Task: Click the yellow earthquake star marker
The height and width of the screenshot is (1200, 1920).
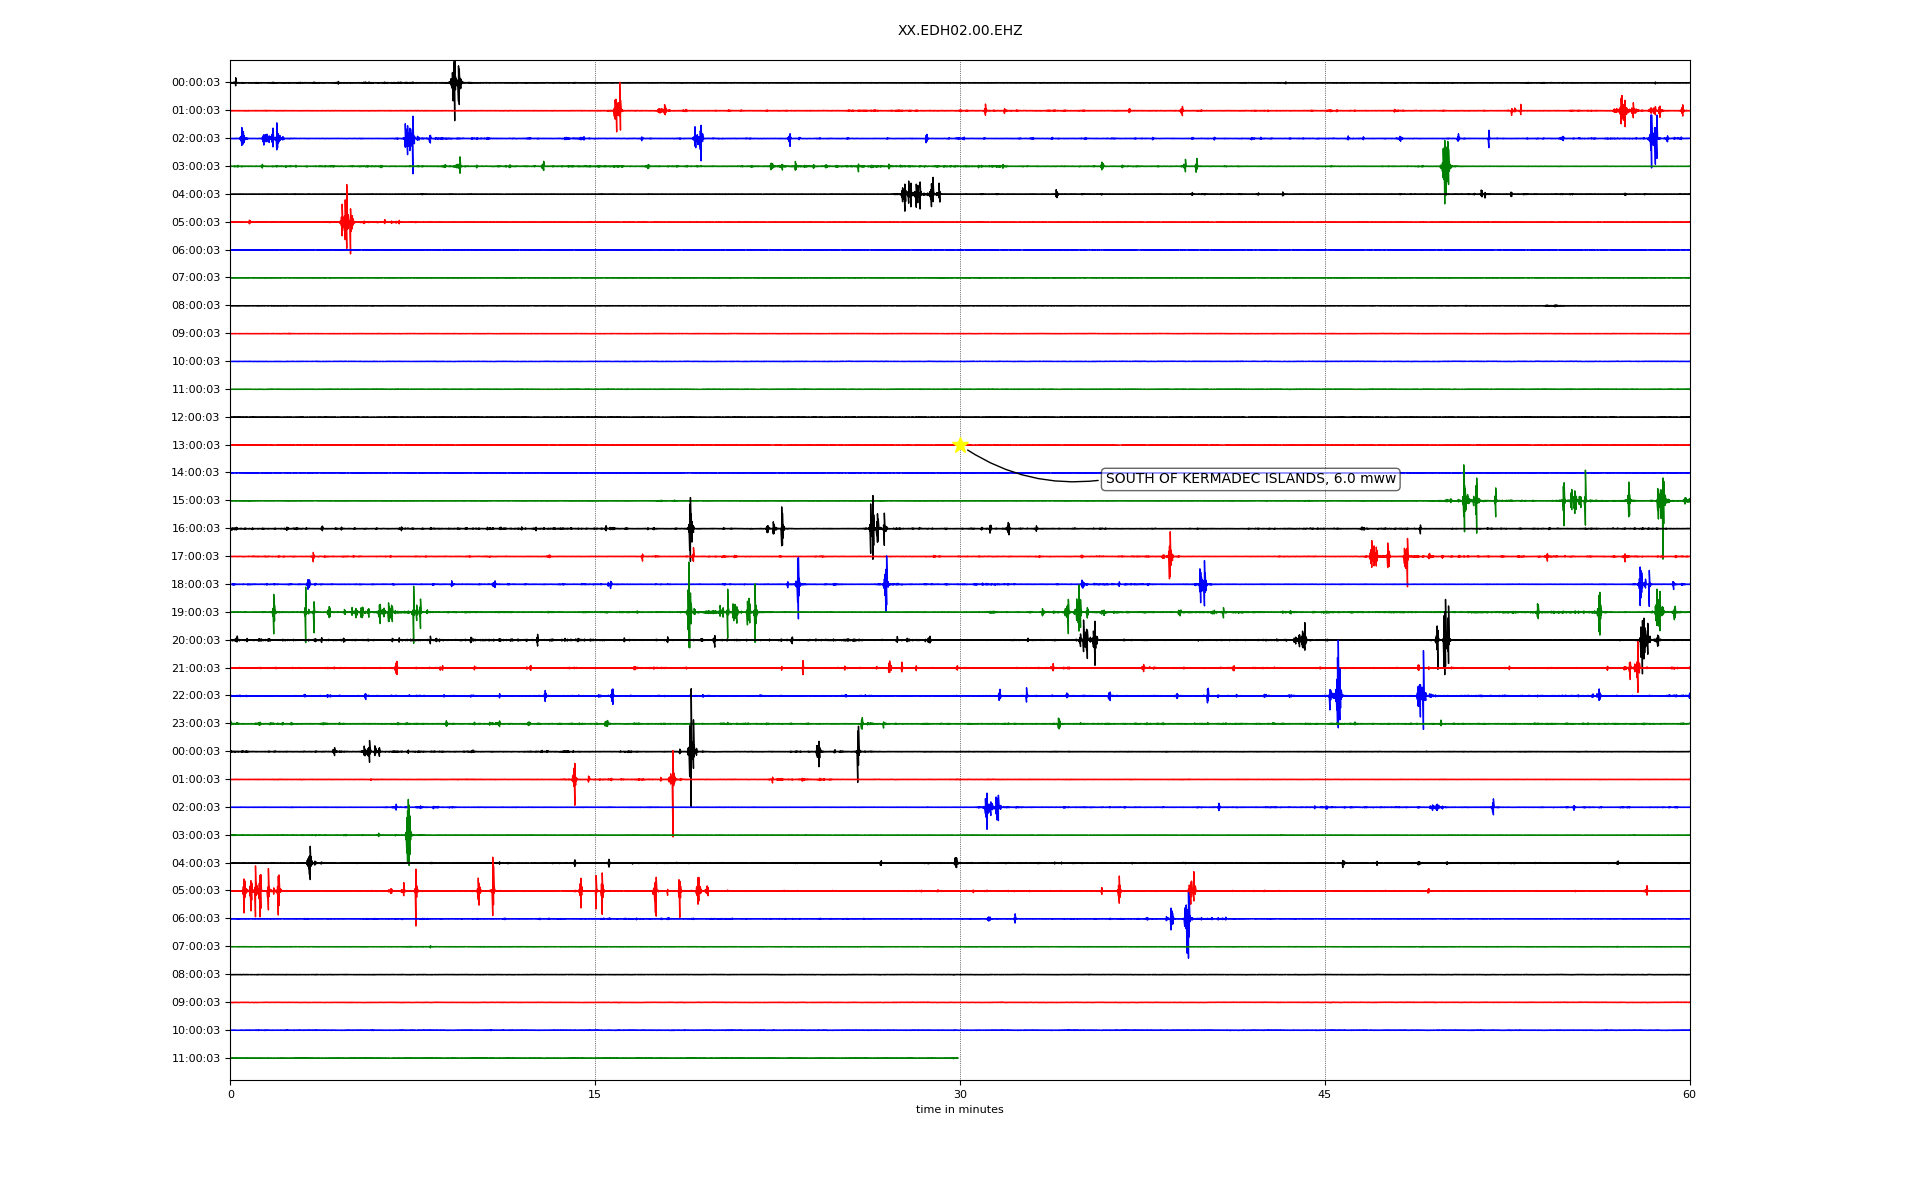Action: (x=960, y=445)
